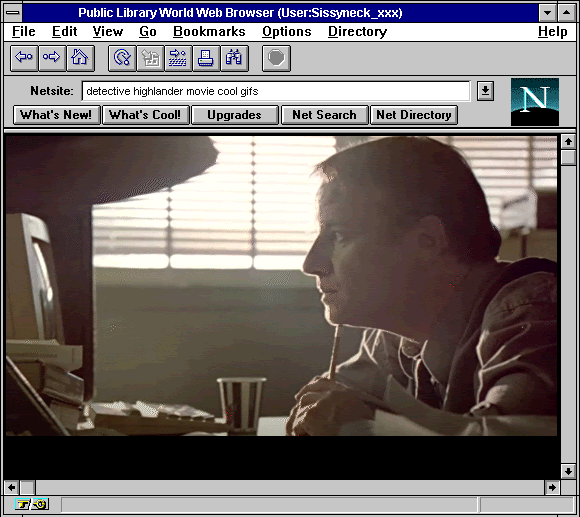Go forward with the right arrow button

point(52,58)
